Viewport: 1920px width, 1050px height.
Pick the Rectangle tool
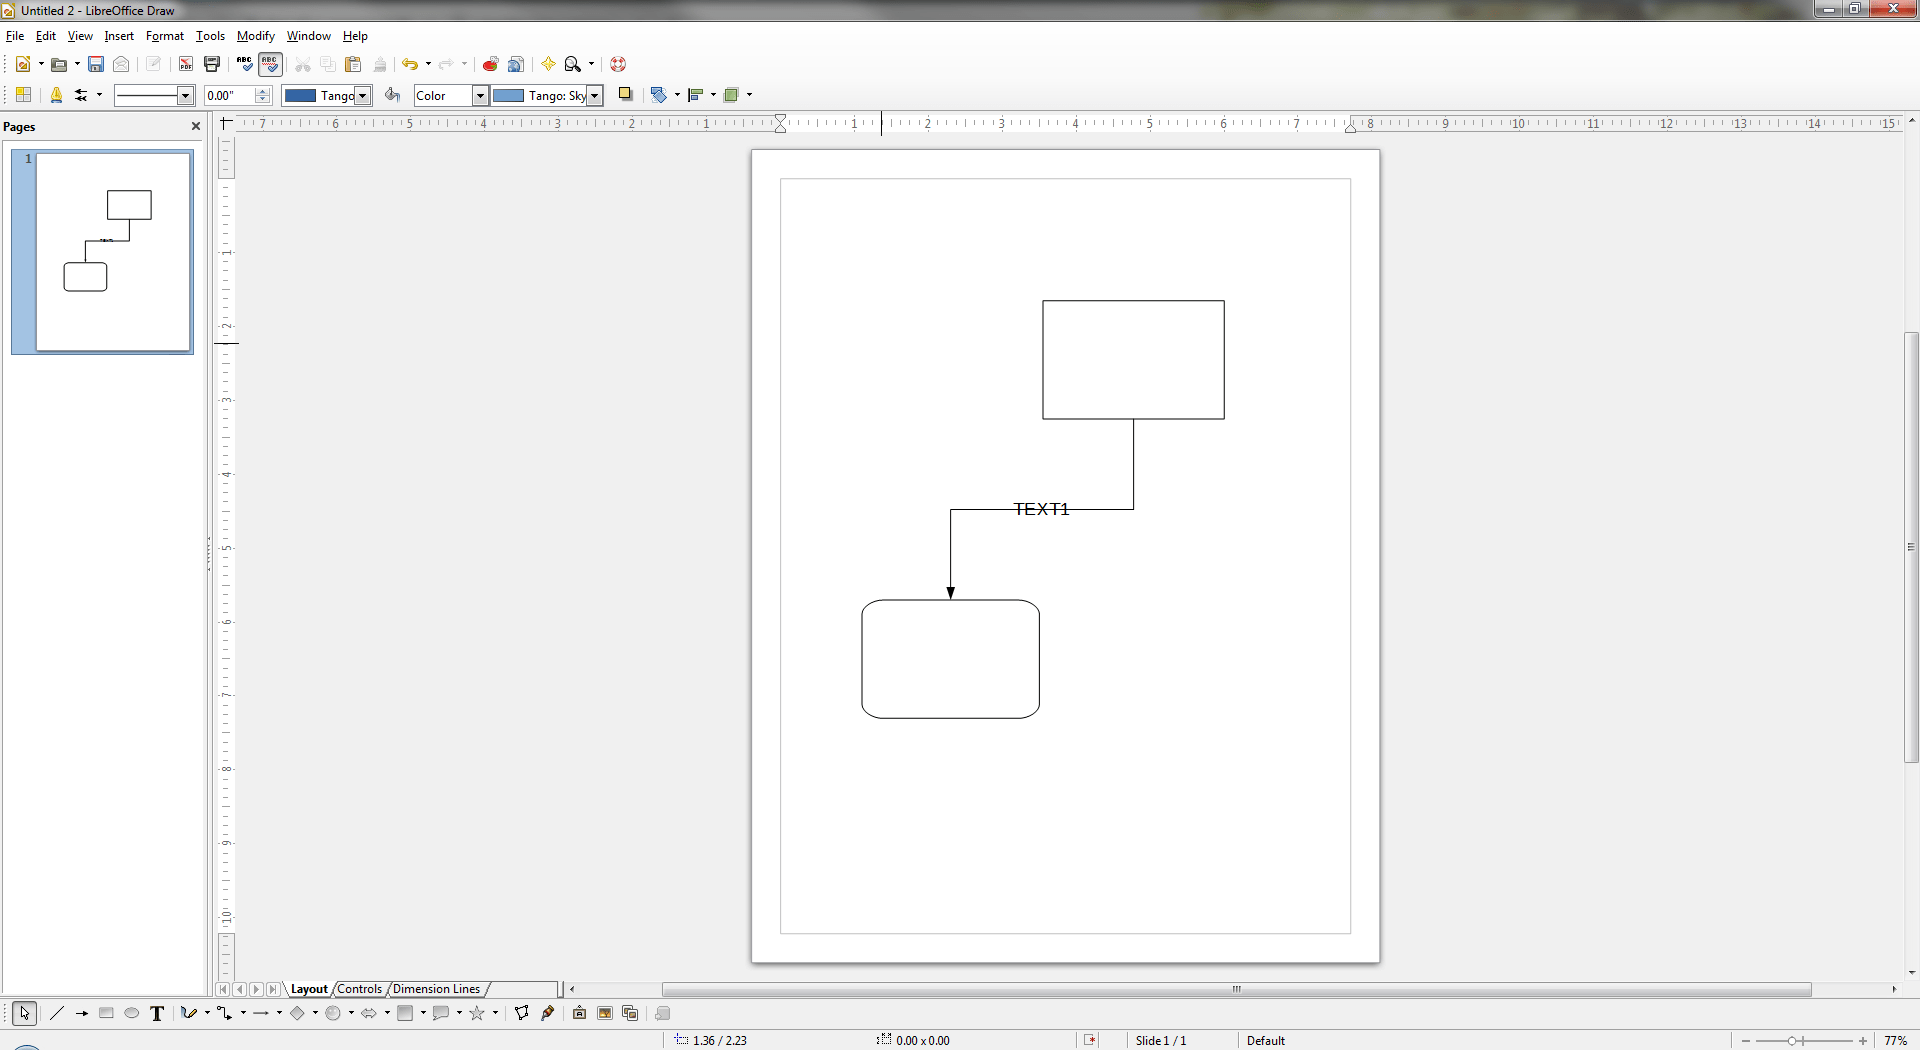point(106,1013)
